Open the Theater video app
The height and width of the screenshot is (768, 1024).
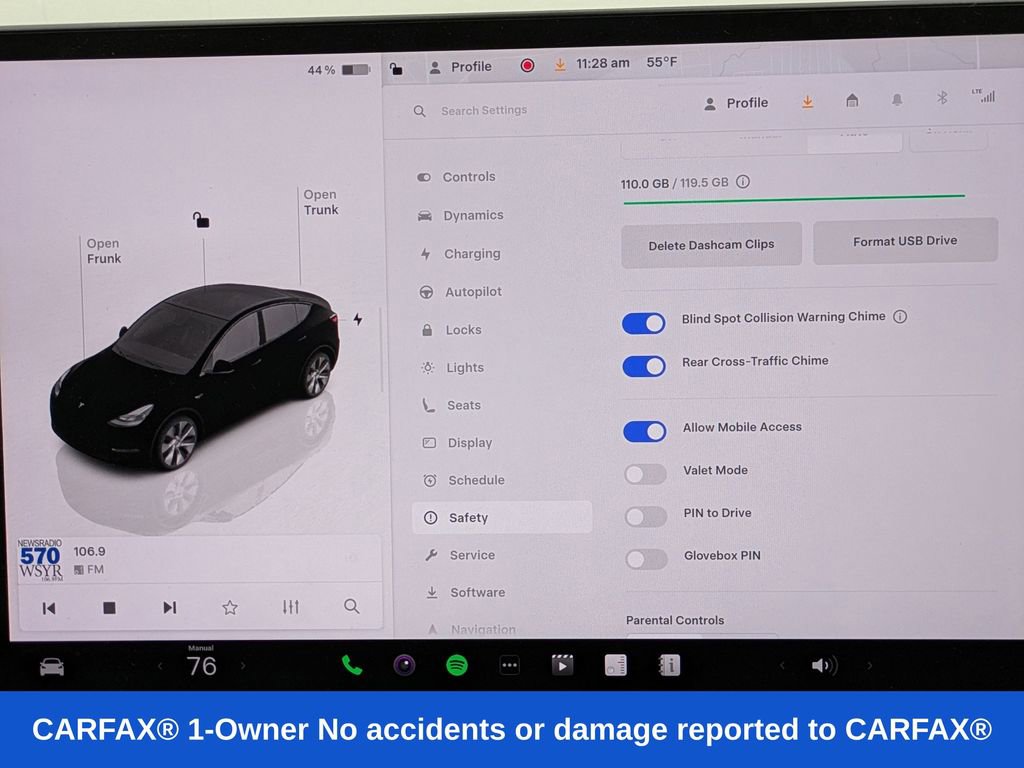click(x=562, y=665)
